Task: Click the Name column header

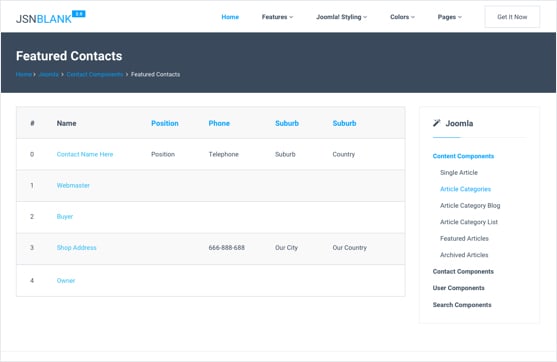Action: click(66, 123)
